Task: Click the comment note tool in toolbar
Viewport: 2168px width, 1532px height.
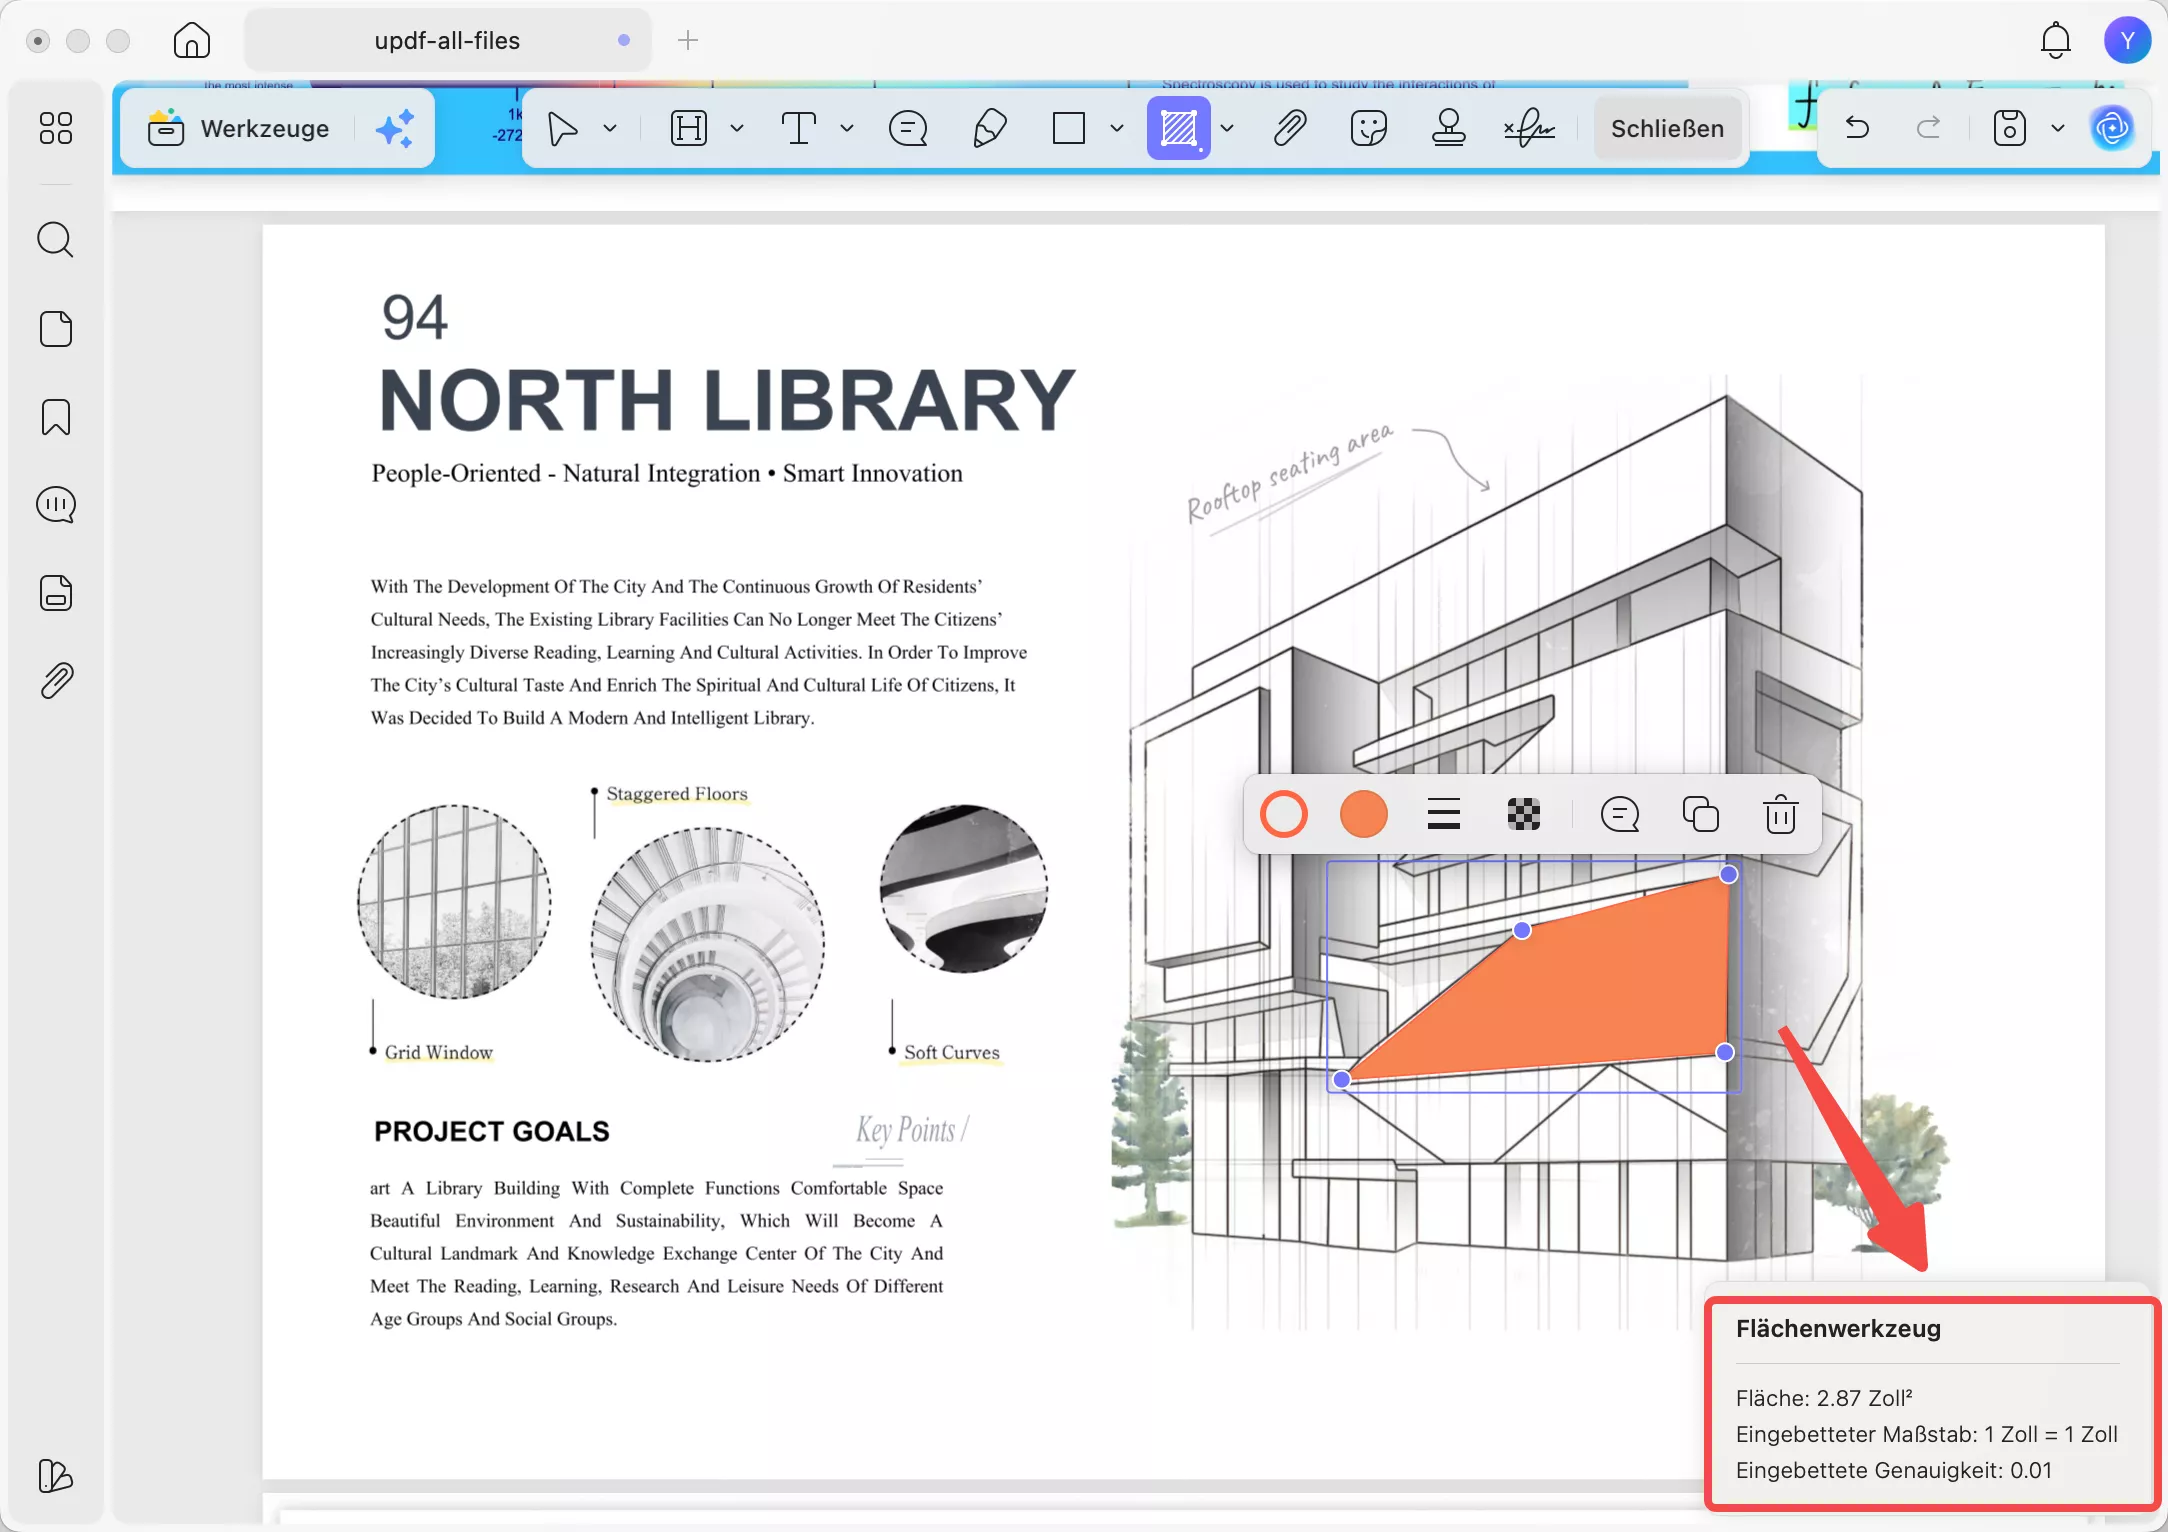Action: [908, 128]
